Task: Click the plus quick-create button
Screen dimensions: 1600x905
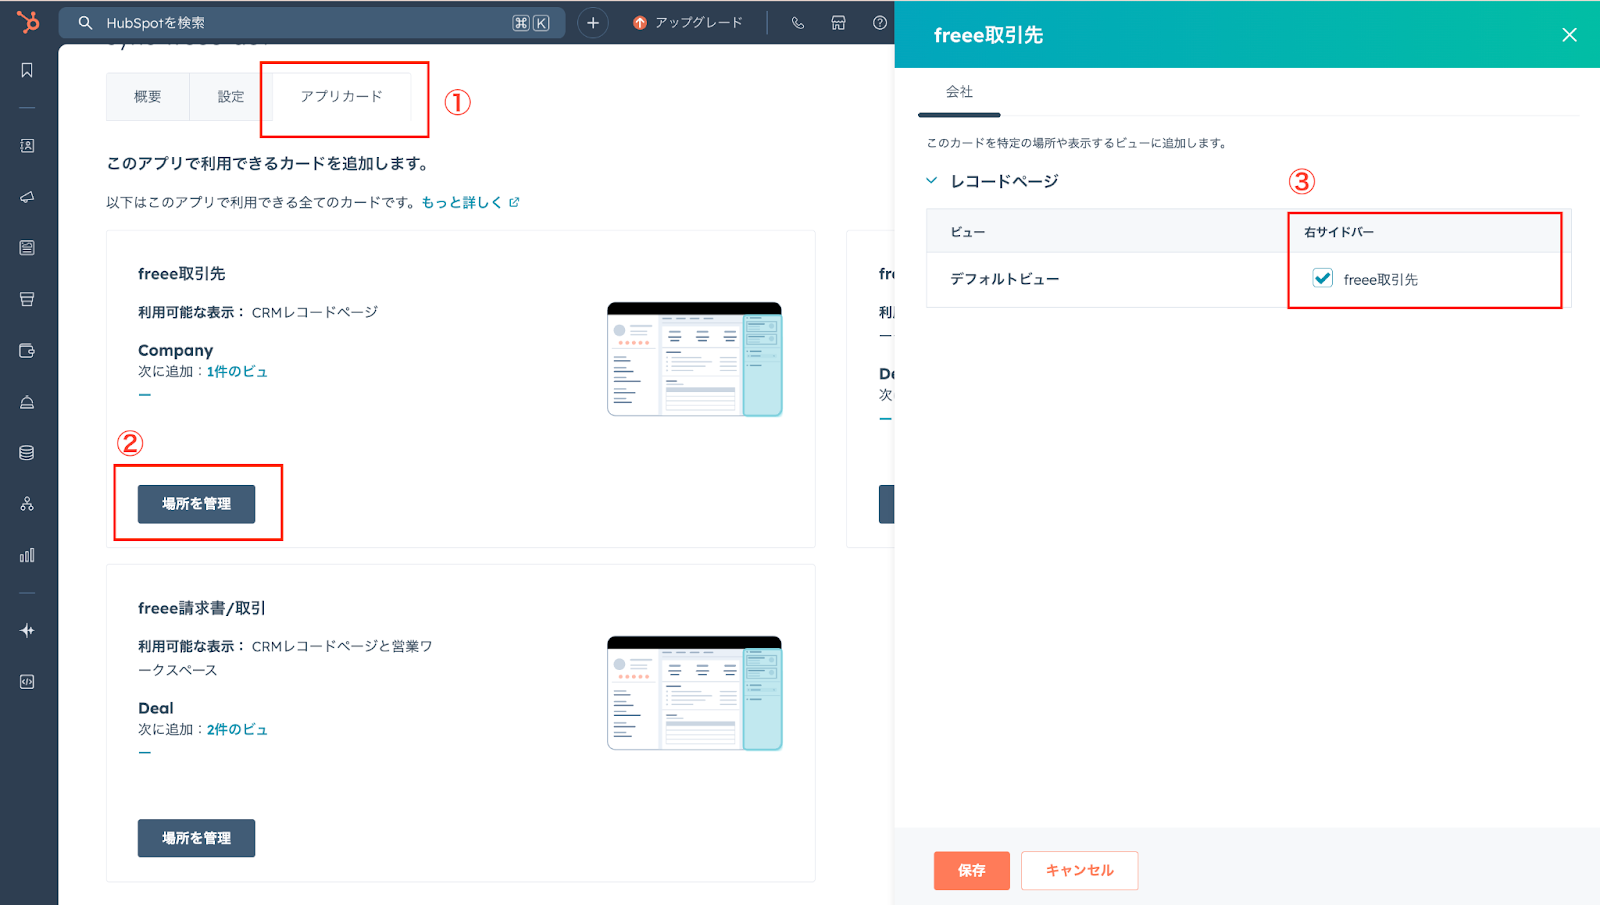Action: click(593, 22)
